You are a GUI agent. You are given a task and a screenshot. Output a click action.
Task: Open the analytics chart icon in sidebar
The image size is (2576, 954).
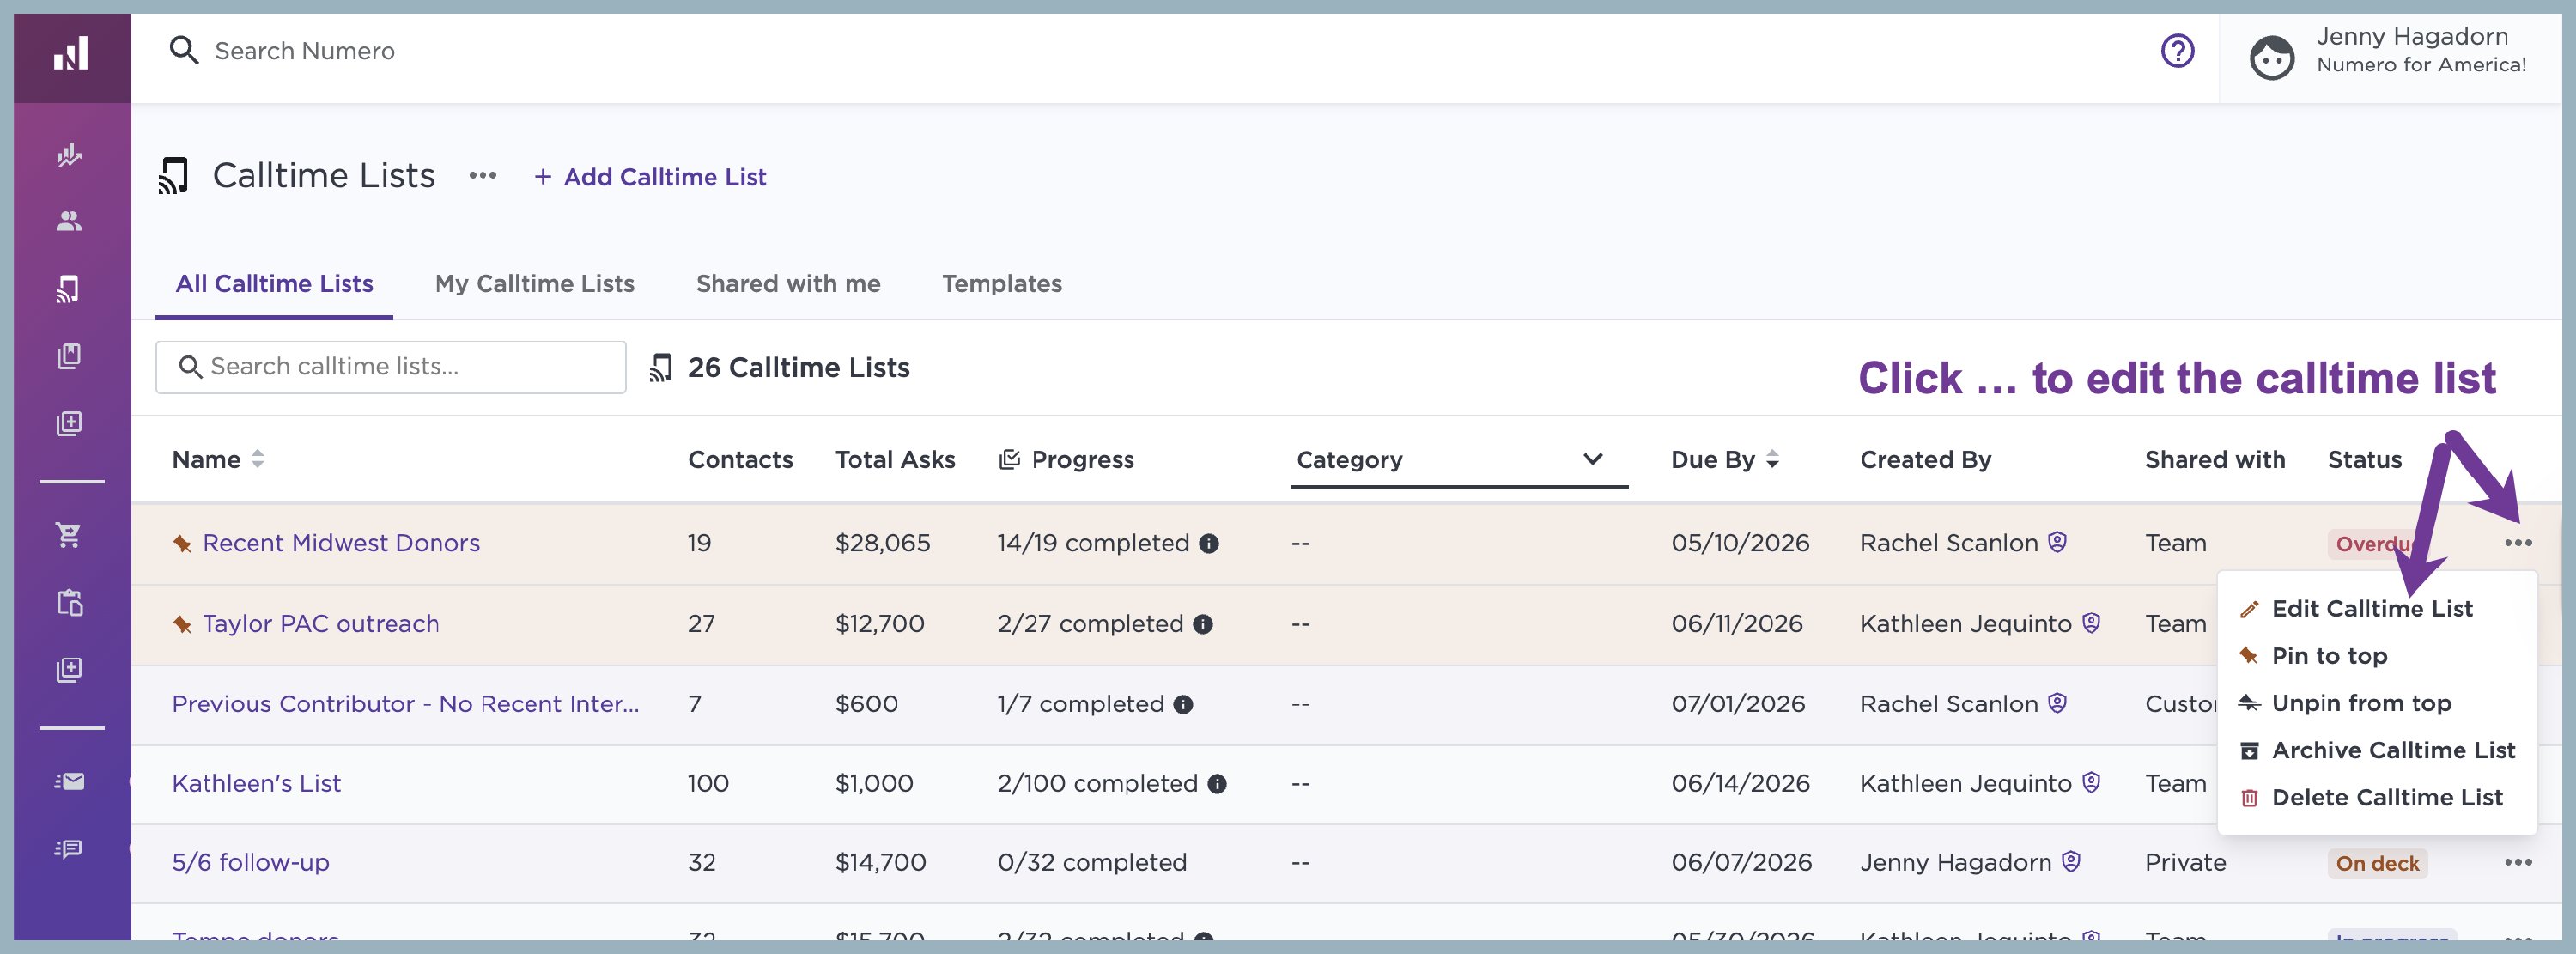pyautogui.click(x=69, y=154)
